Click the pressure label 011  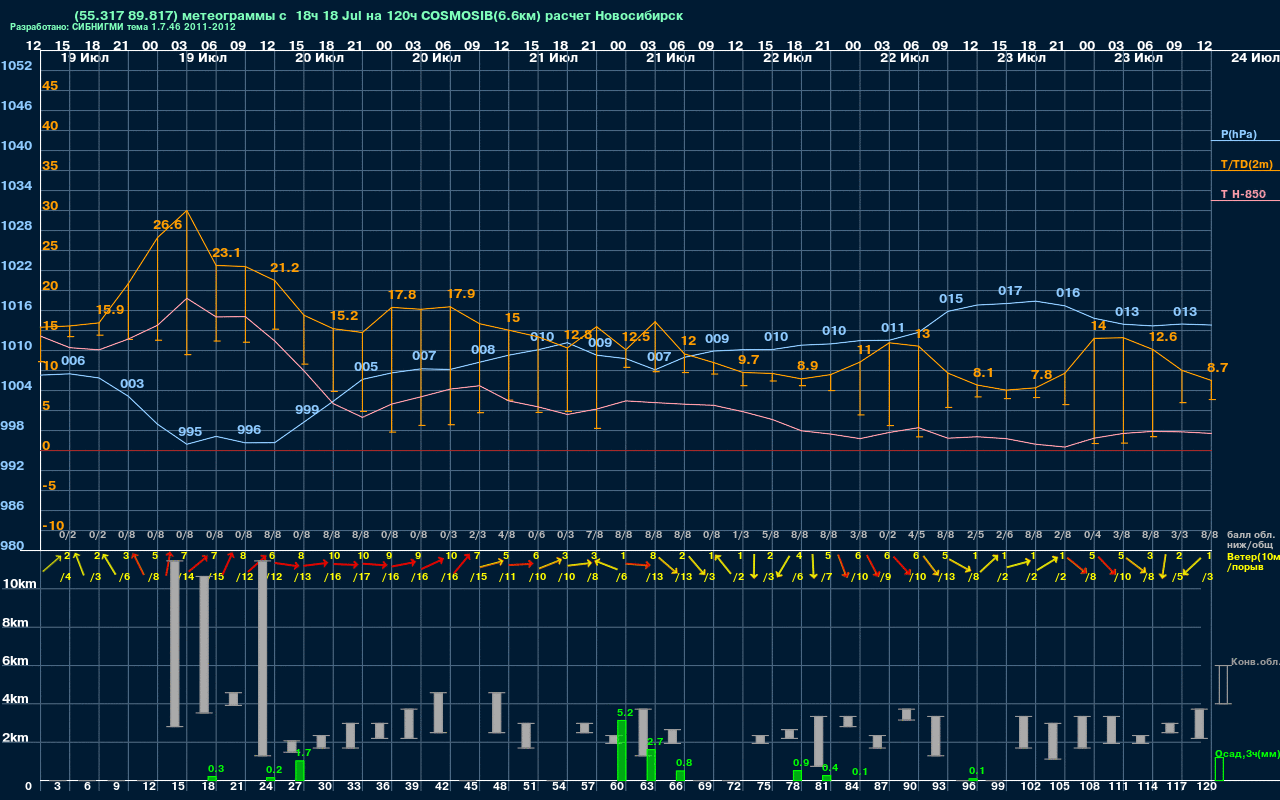coord(893,328)
